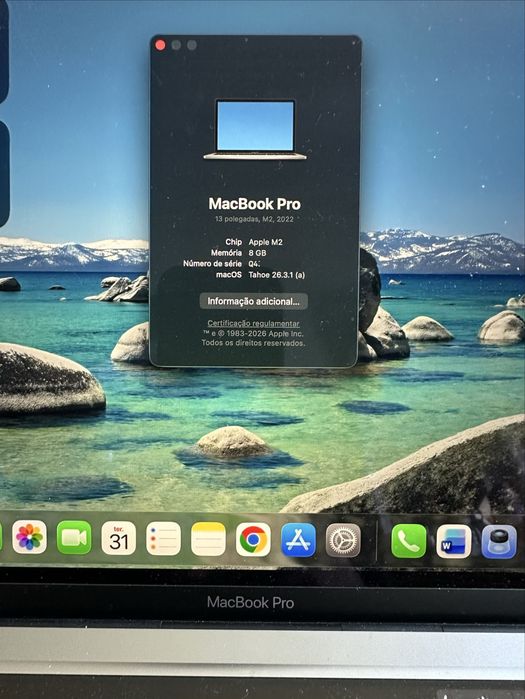Open the Word document icon in Dock
This screenshot has width=525, height=699.
pyautogui.click(x=454, y=541)
